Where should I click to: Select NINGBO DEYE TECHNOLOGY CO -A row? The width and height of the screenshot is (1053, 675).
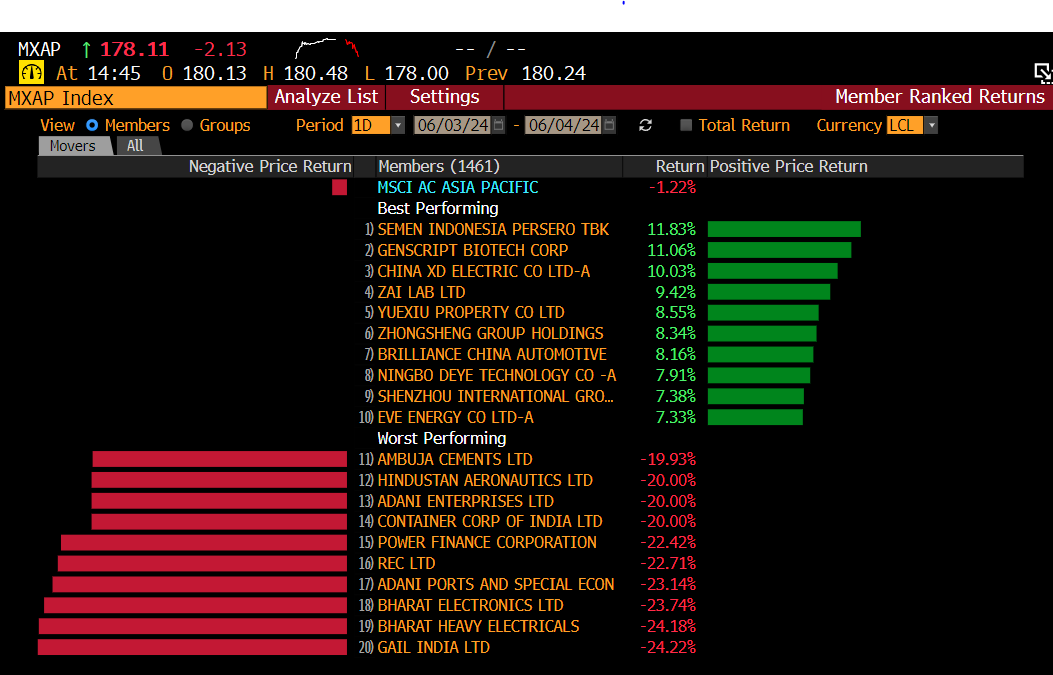tap(496, 375)
